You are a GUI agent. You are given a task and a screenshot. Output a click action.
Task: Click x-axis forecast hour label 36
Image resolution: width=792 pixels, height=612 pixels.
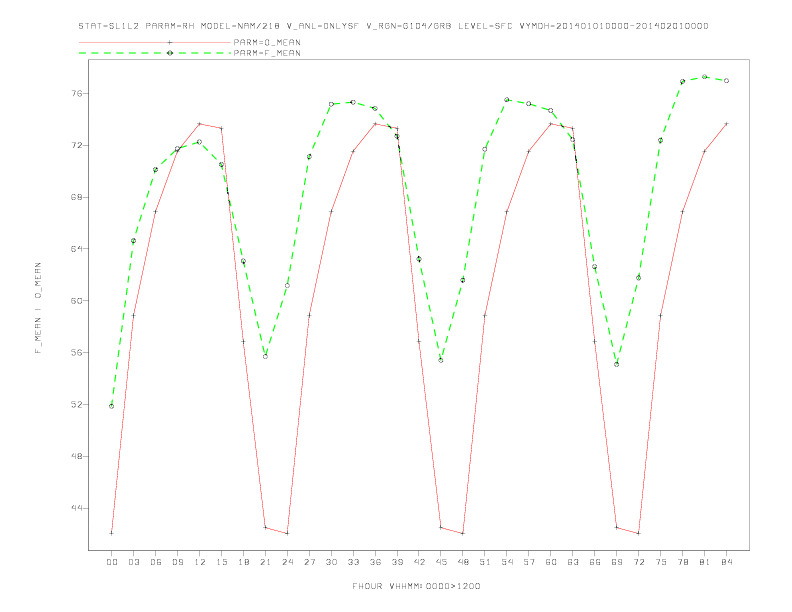click(x=375, y=562)
